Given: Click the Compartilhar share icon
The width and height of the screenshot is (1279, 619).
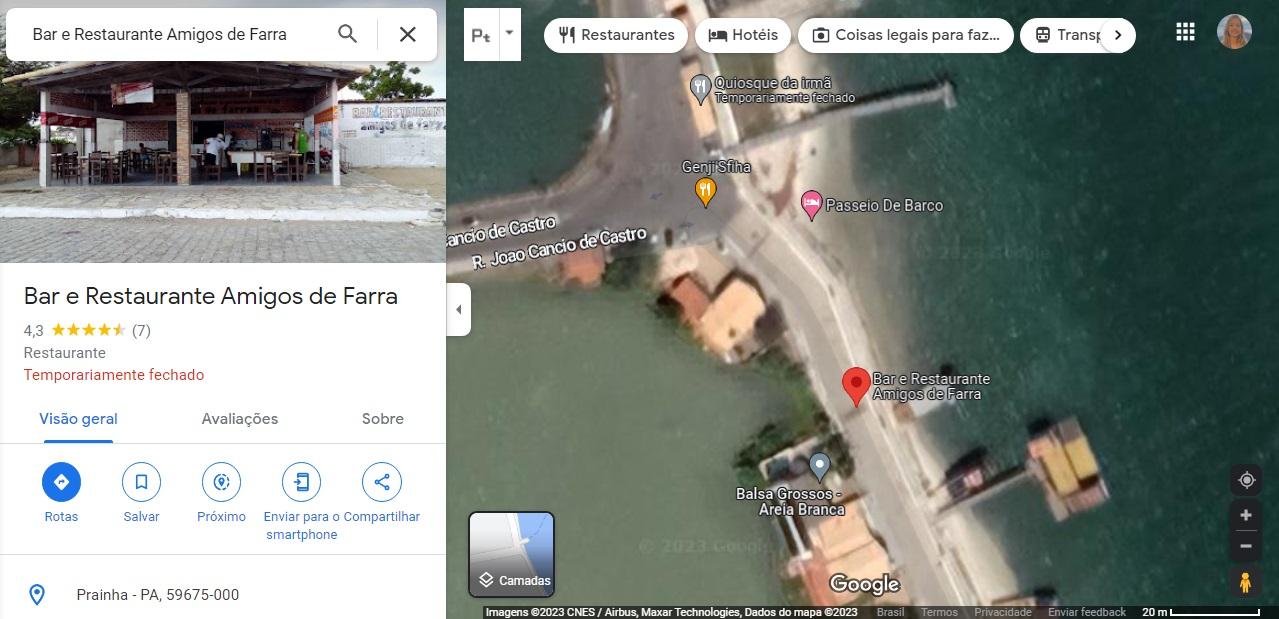Looking at the screenshot, I should pos(382,482).
